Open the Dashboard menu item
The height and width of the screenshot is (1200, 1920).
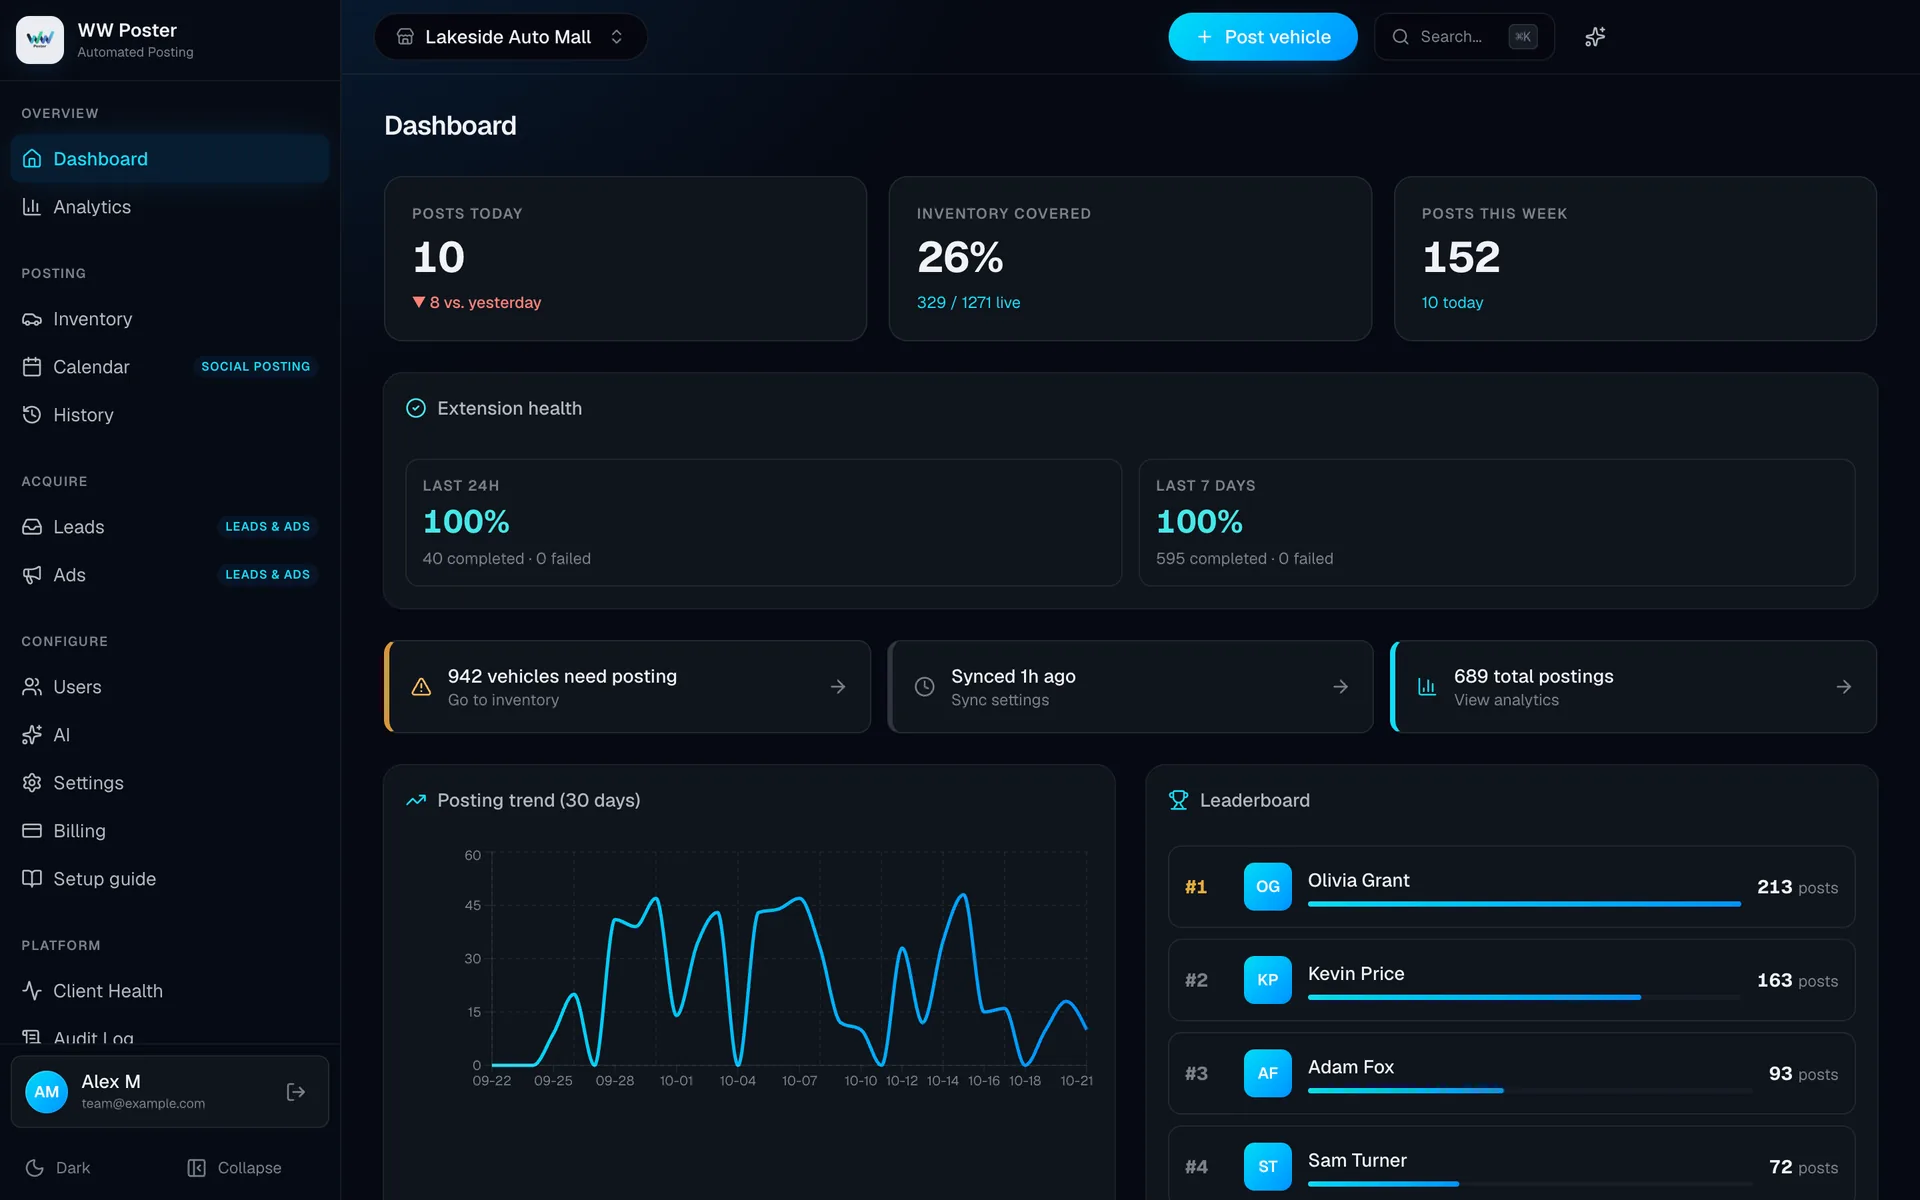(170, 159)
